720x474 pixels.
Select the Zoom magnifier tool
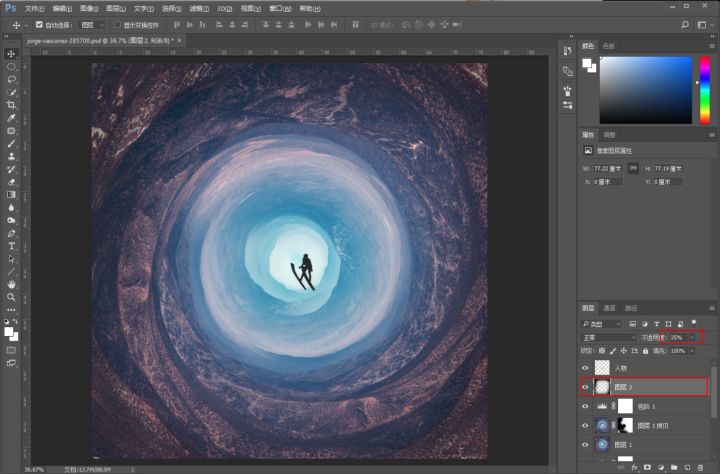pos(12,297)
